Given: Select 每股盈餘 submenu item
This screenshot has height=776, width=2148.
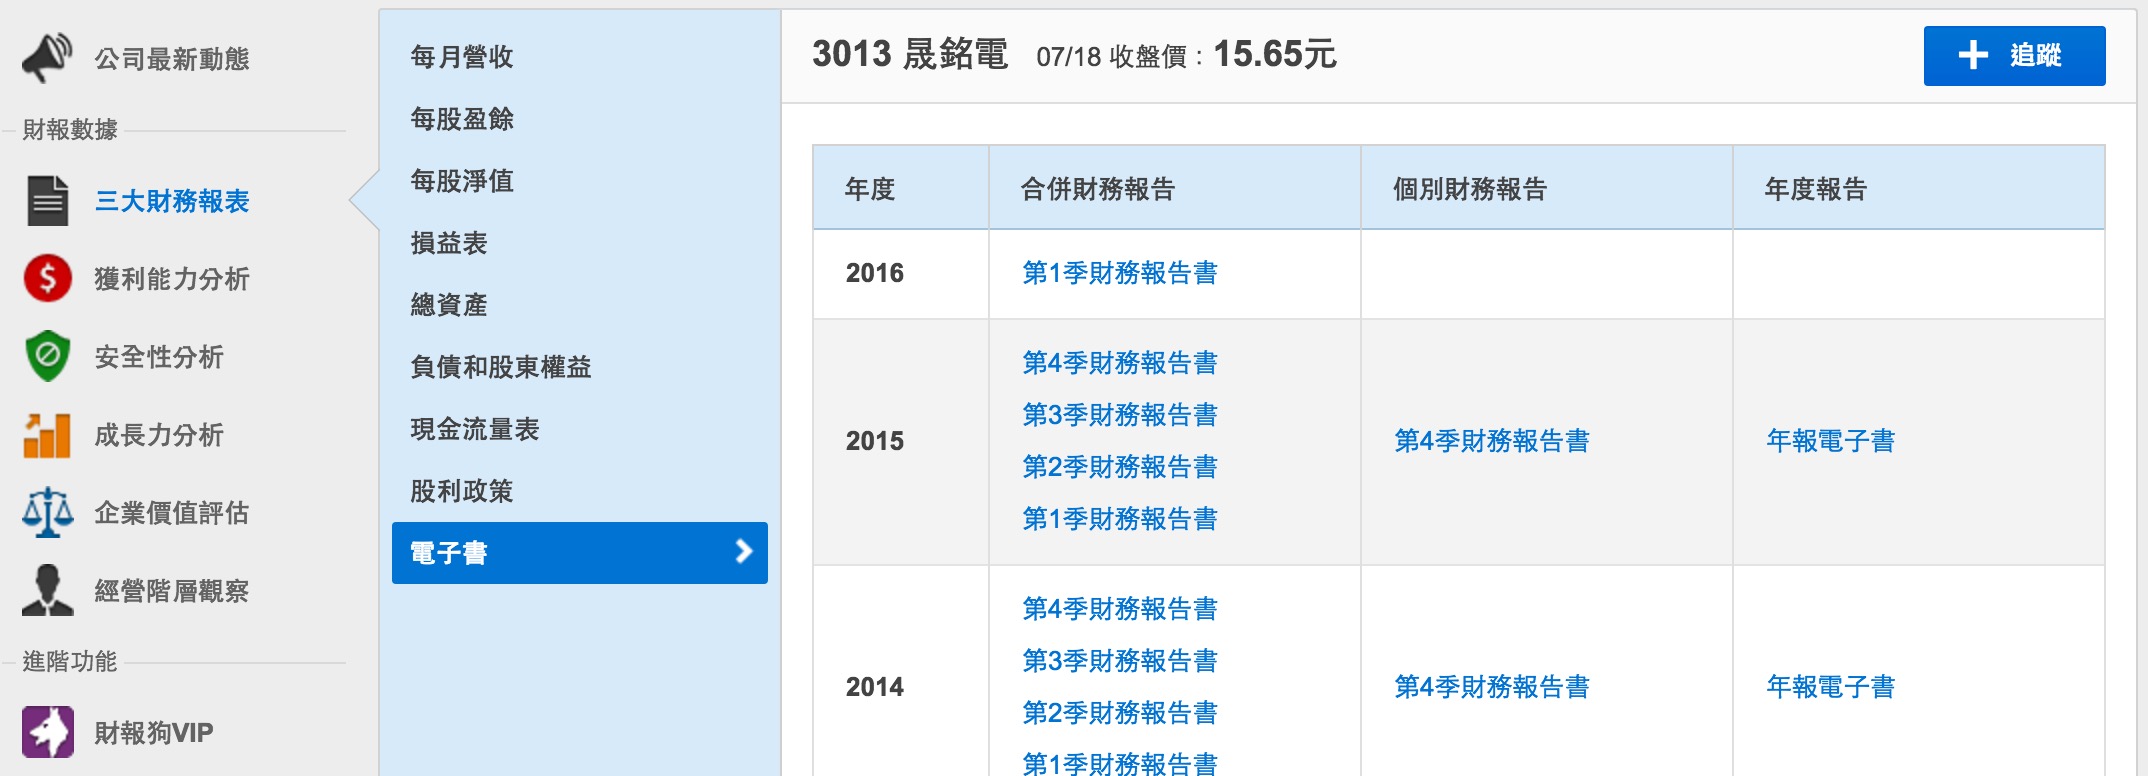Looking at the screenshot, I should (462, 119).
